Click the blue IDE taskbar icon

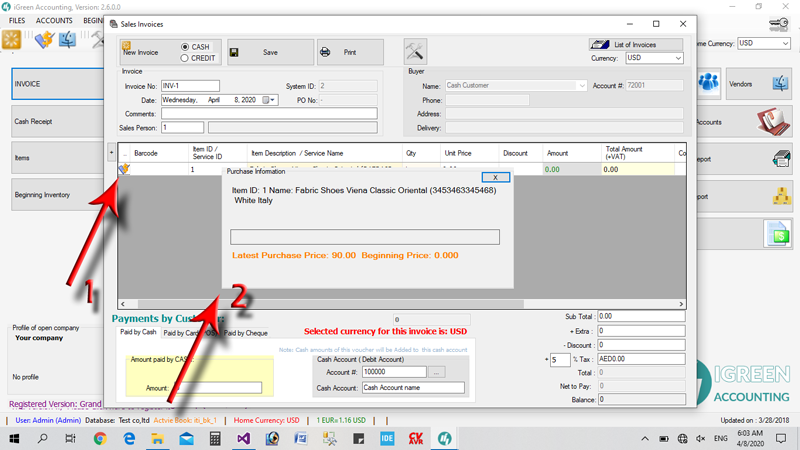387,439
